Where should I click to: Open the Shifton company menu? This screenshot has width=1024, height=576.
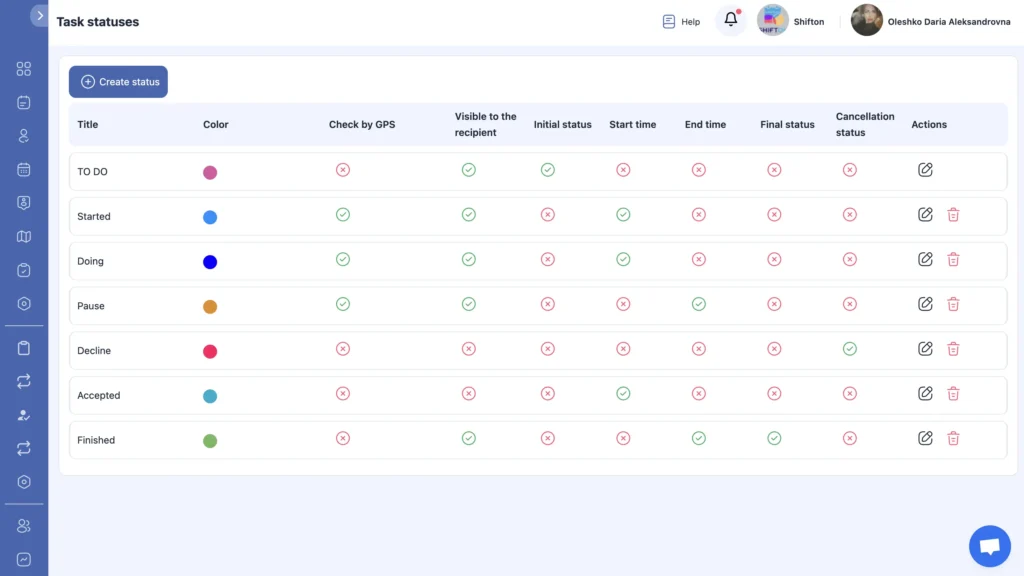click(793, 20)
